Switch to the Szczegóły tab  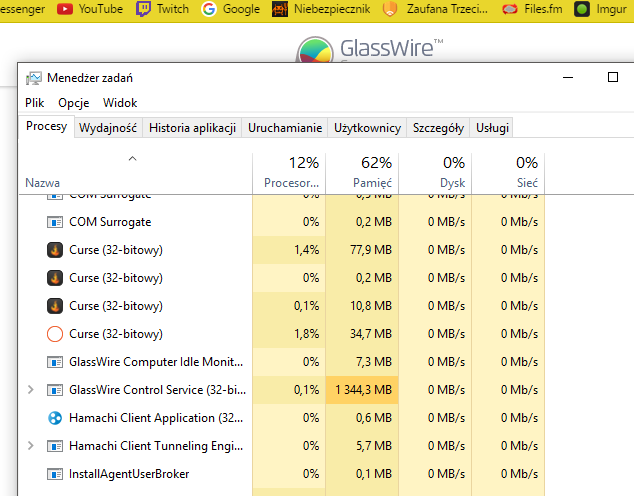point(439,128)
